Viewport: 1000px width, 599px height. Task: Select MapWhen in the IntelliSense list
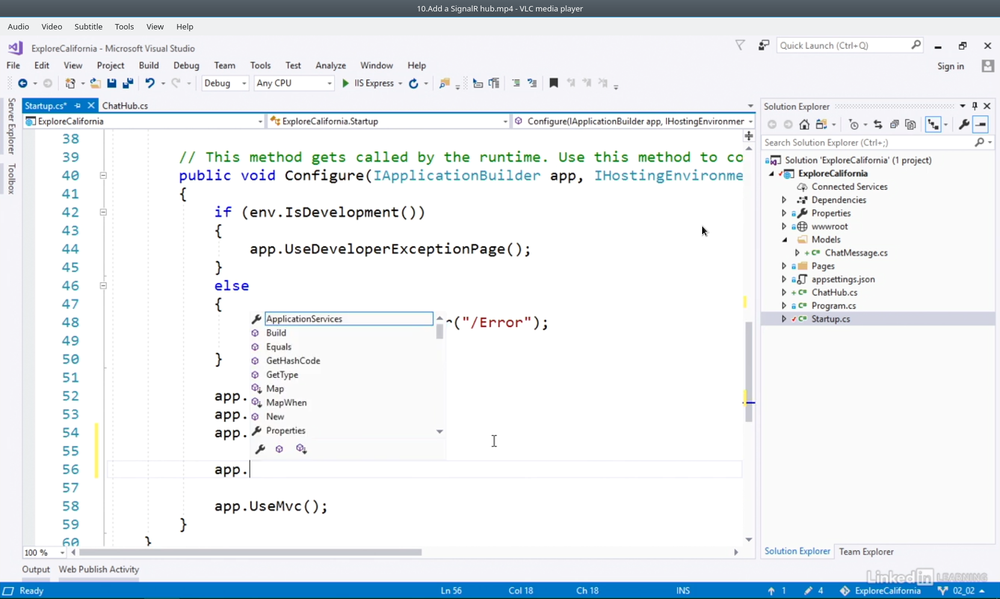point(286,403)
